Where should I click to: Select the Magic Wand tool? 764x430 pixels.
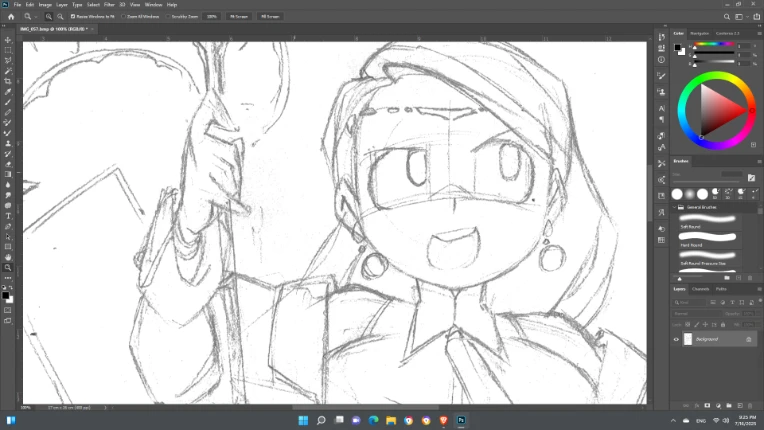tap(8, 71)
